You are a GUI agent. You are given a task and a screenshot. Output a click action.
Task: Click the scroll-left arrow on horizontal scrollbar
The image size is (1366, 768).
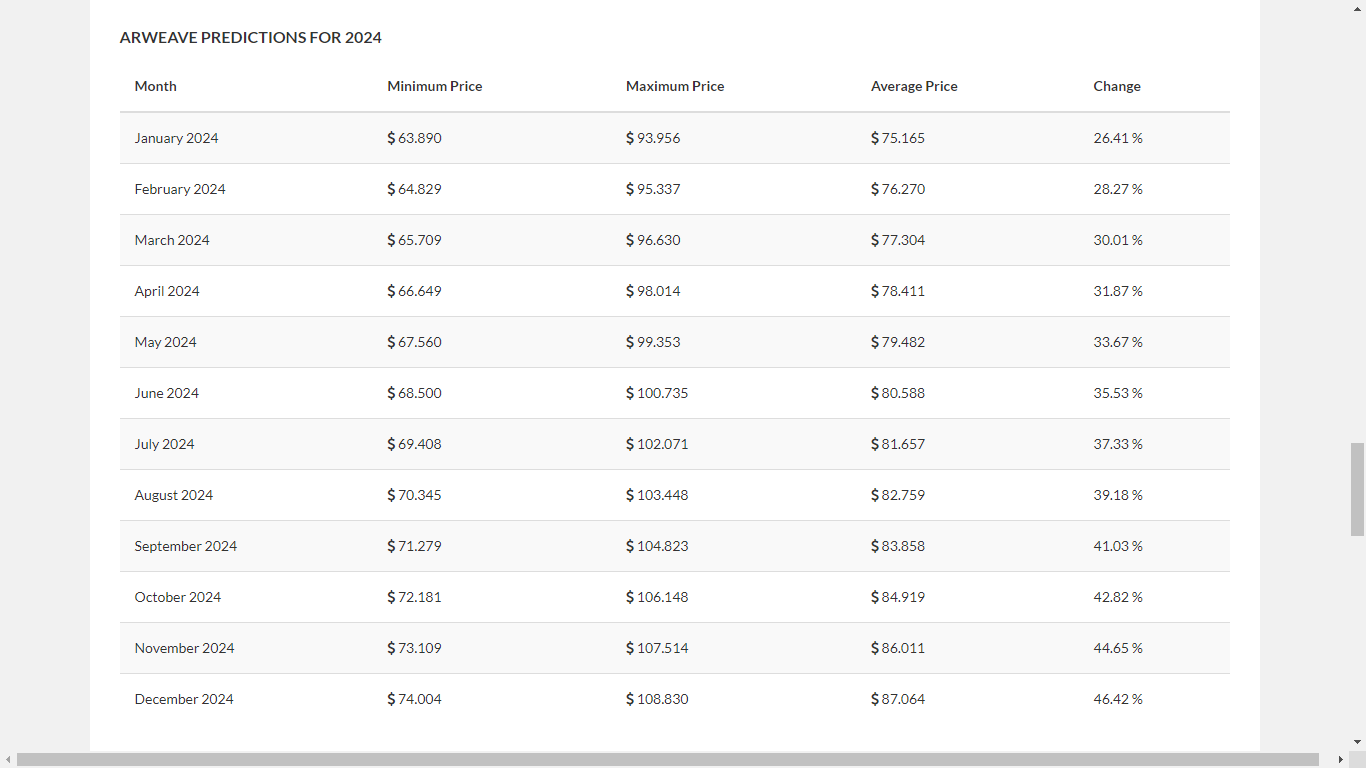[x=7, y=760]
